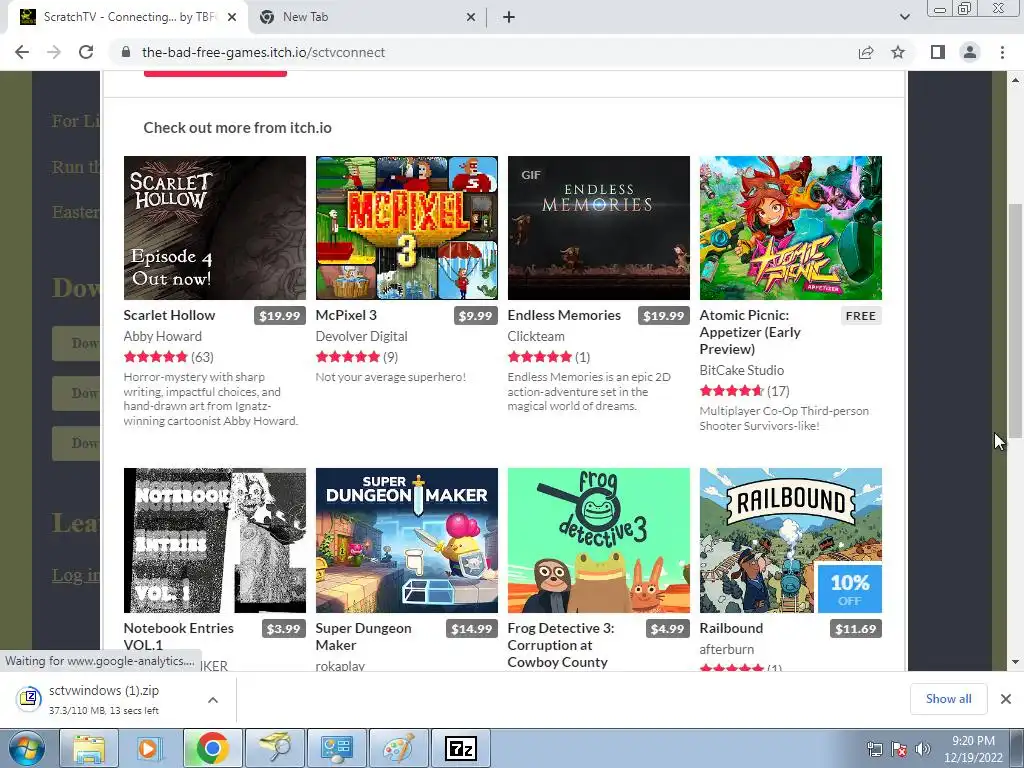Screen dimensions: 1024x768
Task: Share this page via the share icon
Action: (x=866, y=52)
